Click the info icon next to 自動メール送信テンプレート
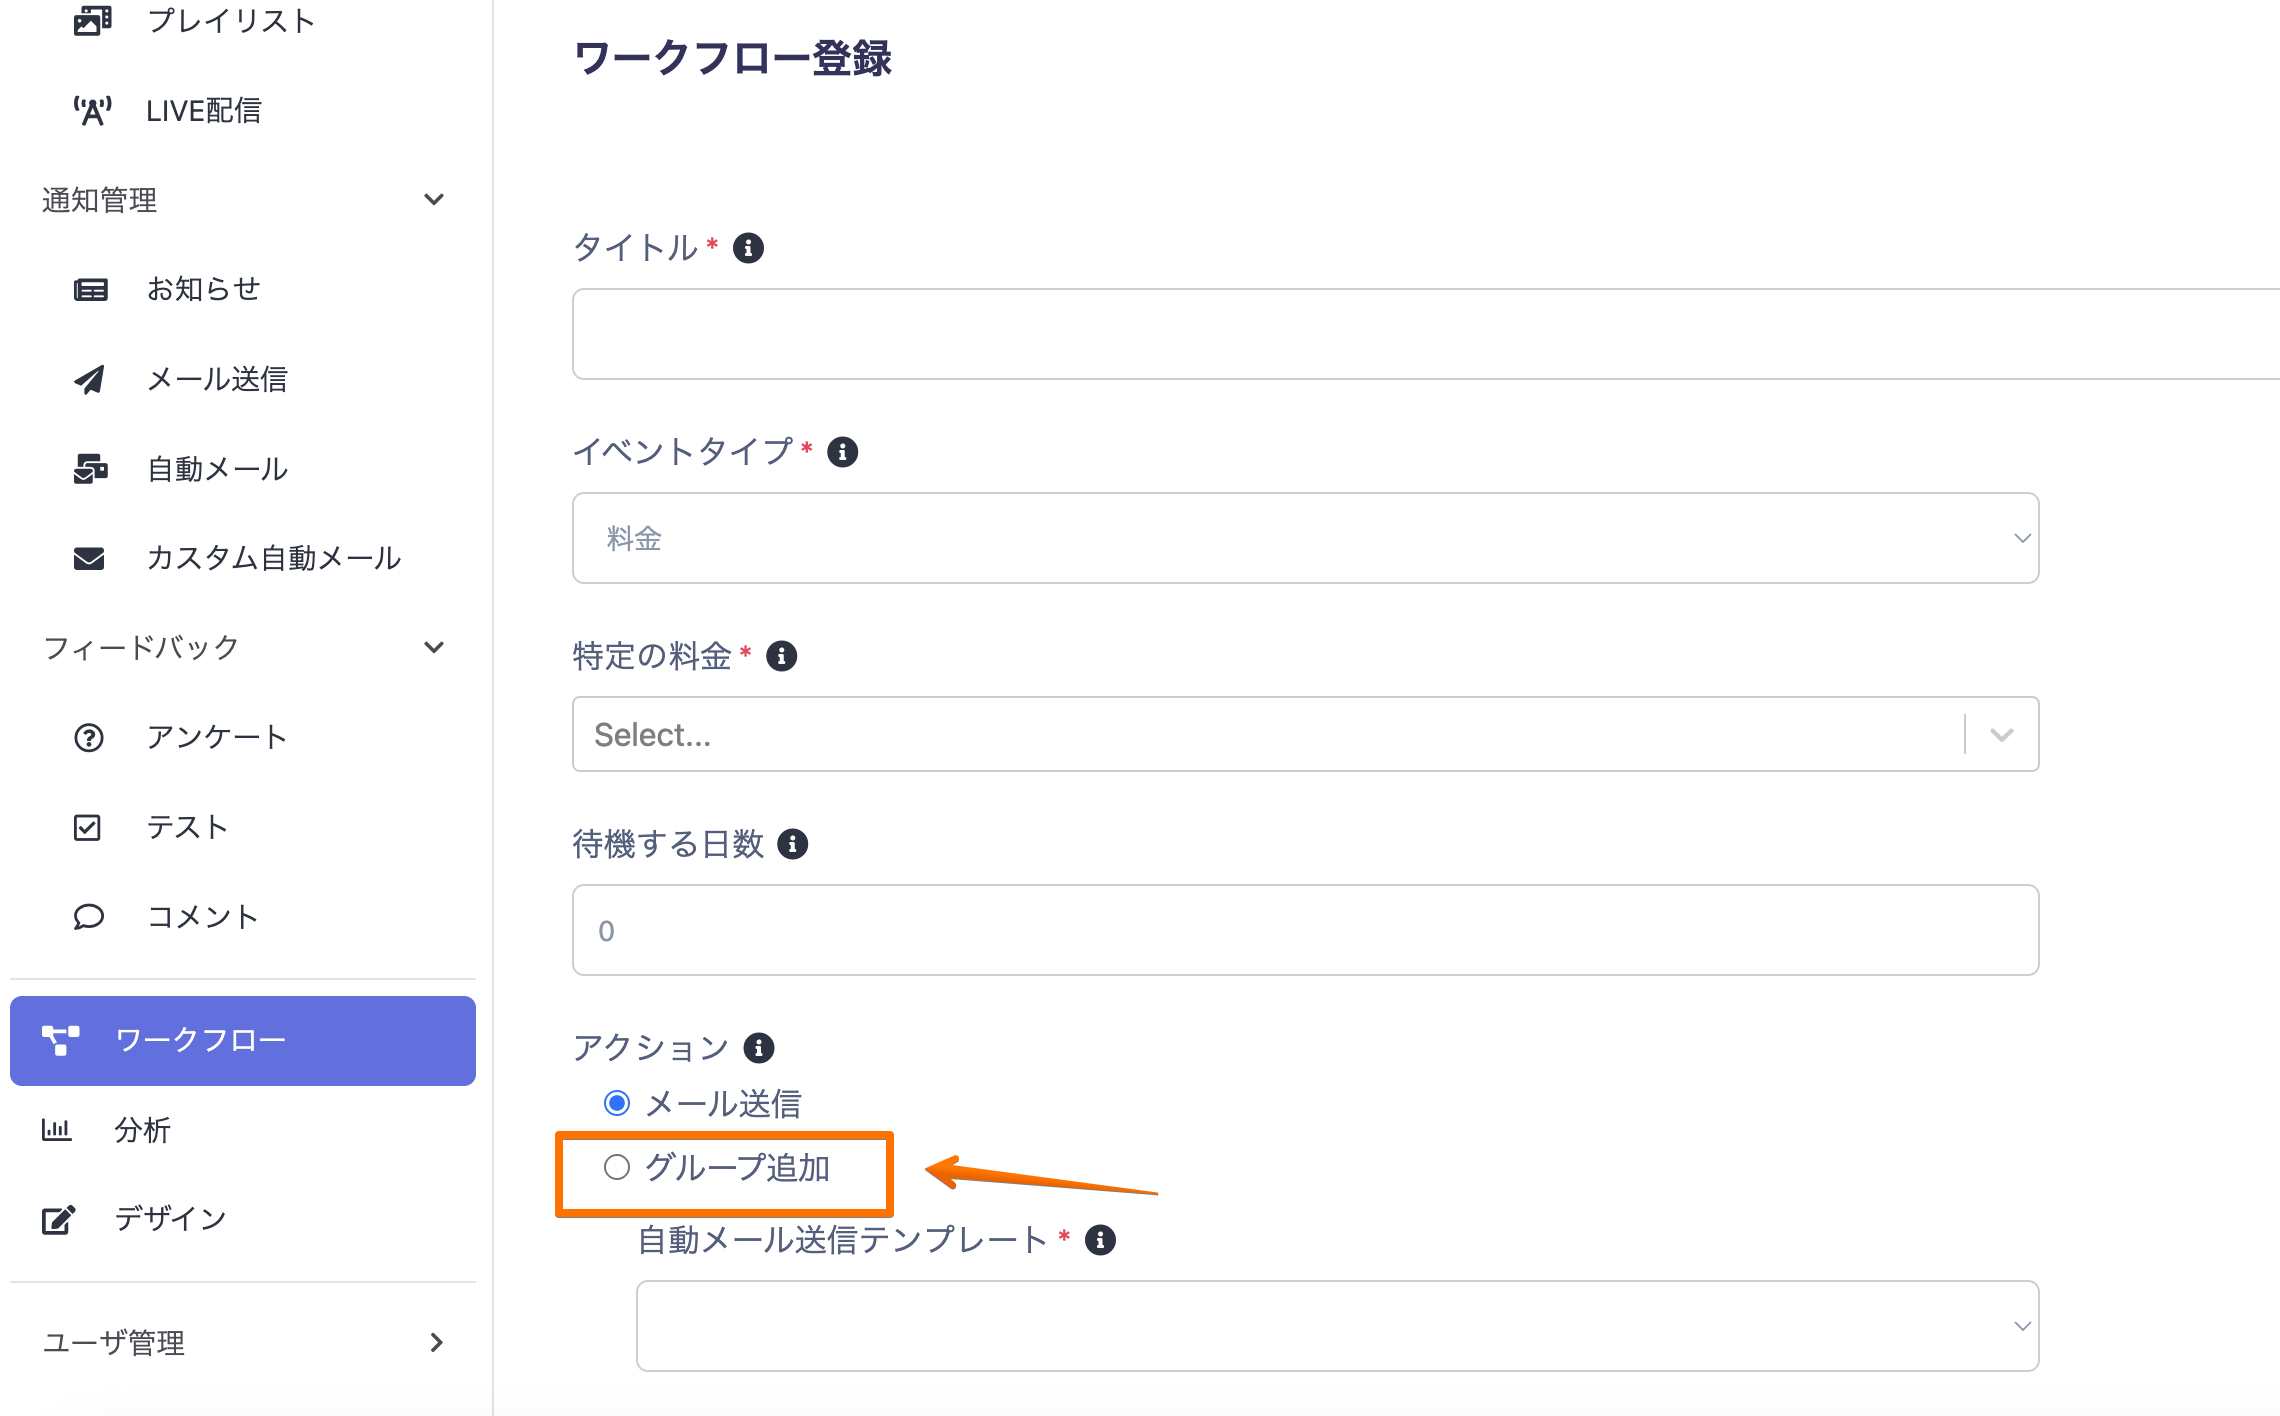2280x1416 pixels. [x=1100, y=1240]
